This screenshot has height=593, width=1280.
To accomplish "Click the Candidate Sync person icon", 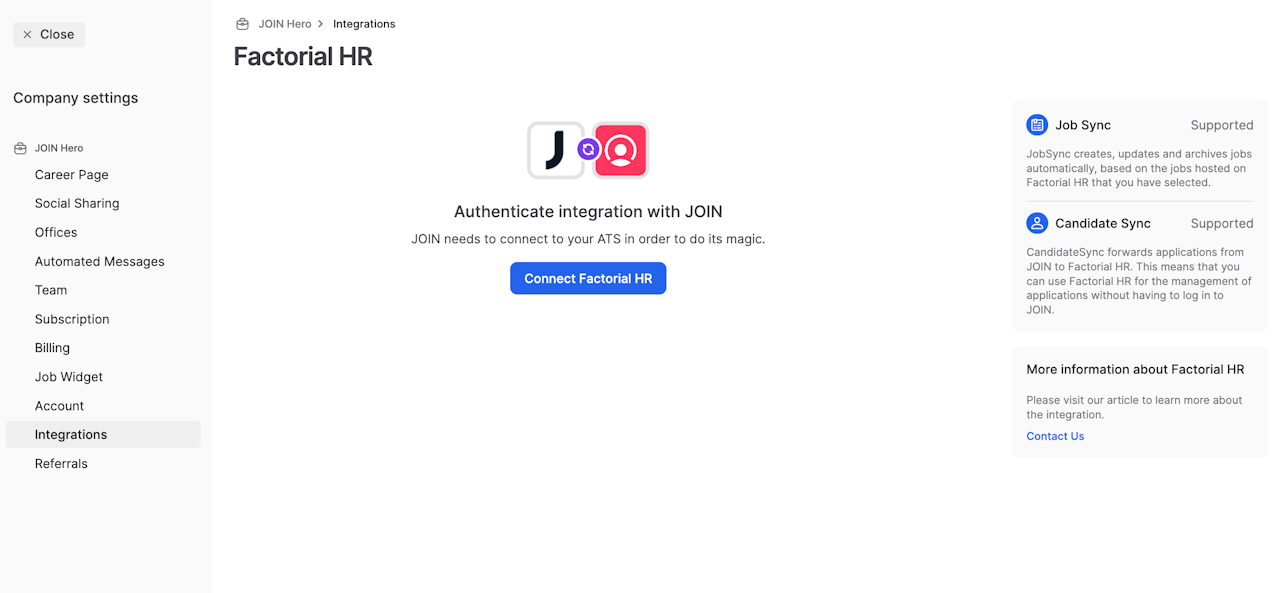I will point(1037,223).
